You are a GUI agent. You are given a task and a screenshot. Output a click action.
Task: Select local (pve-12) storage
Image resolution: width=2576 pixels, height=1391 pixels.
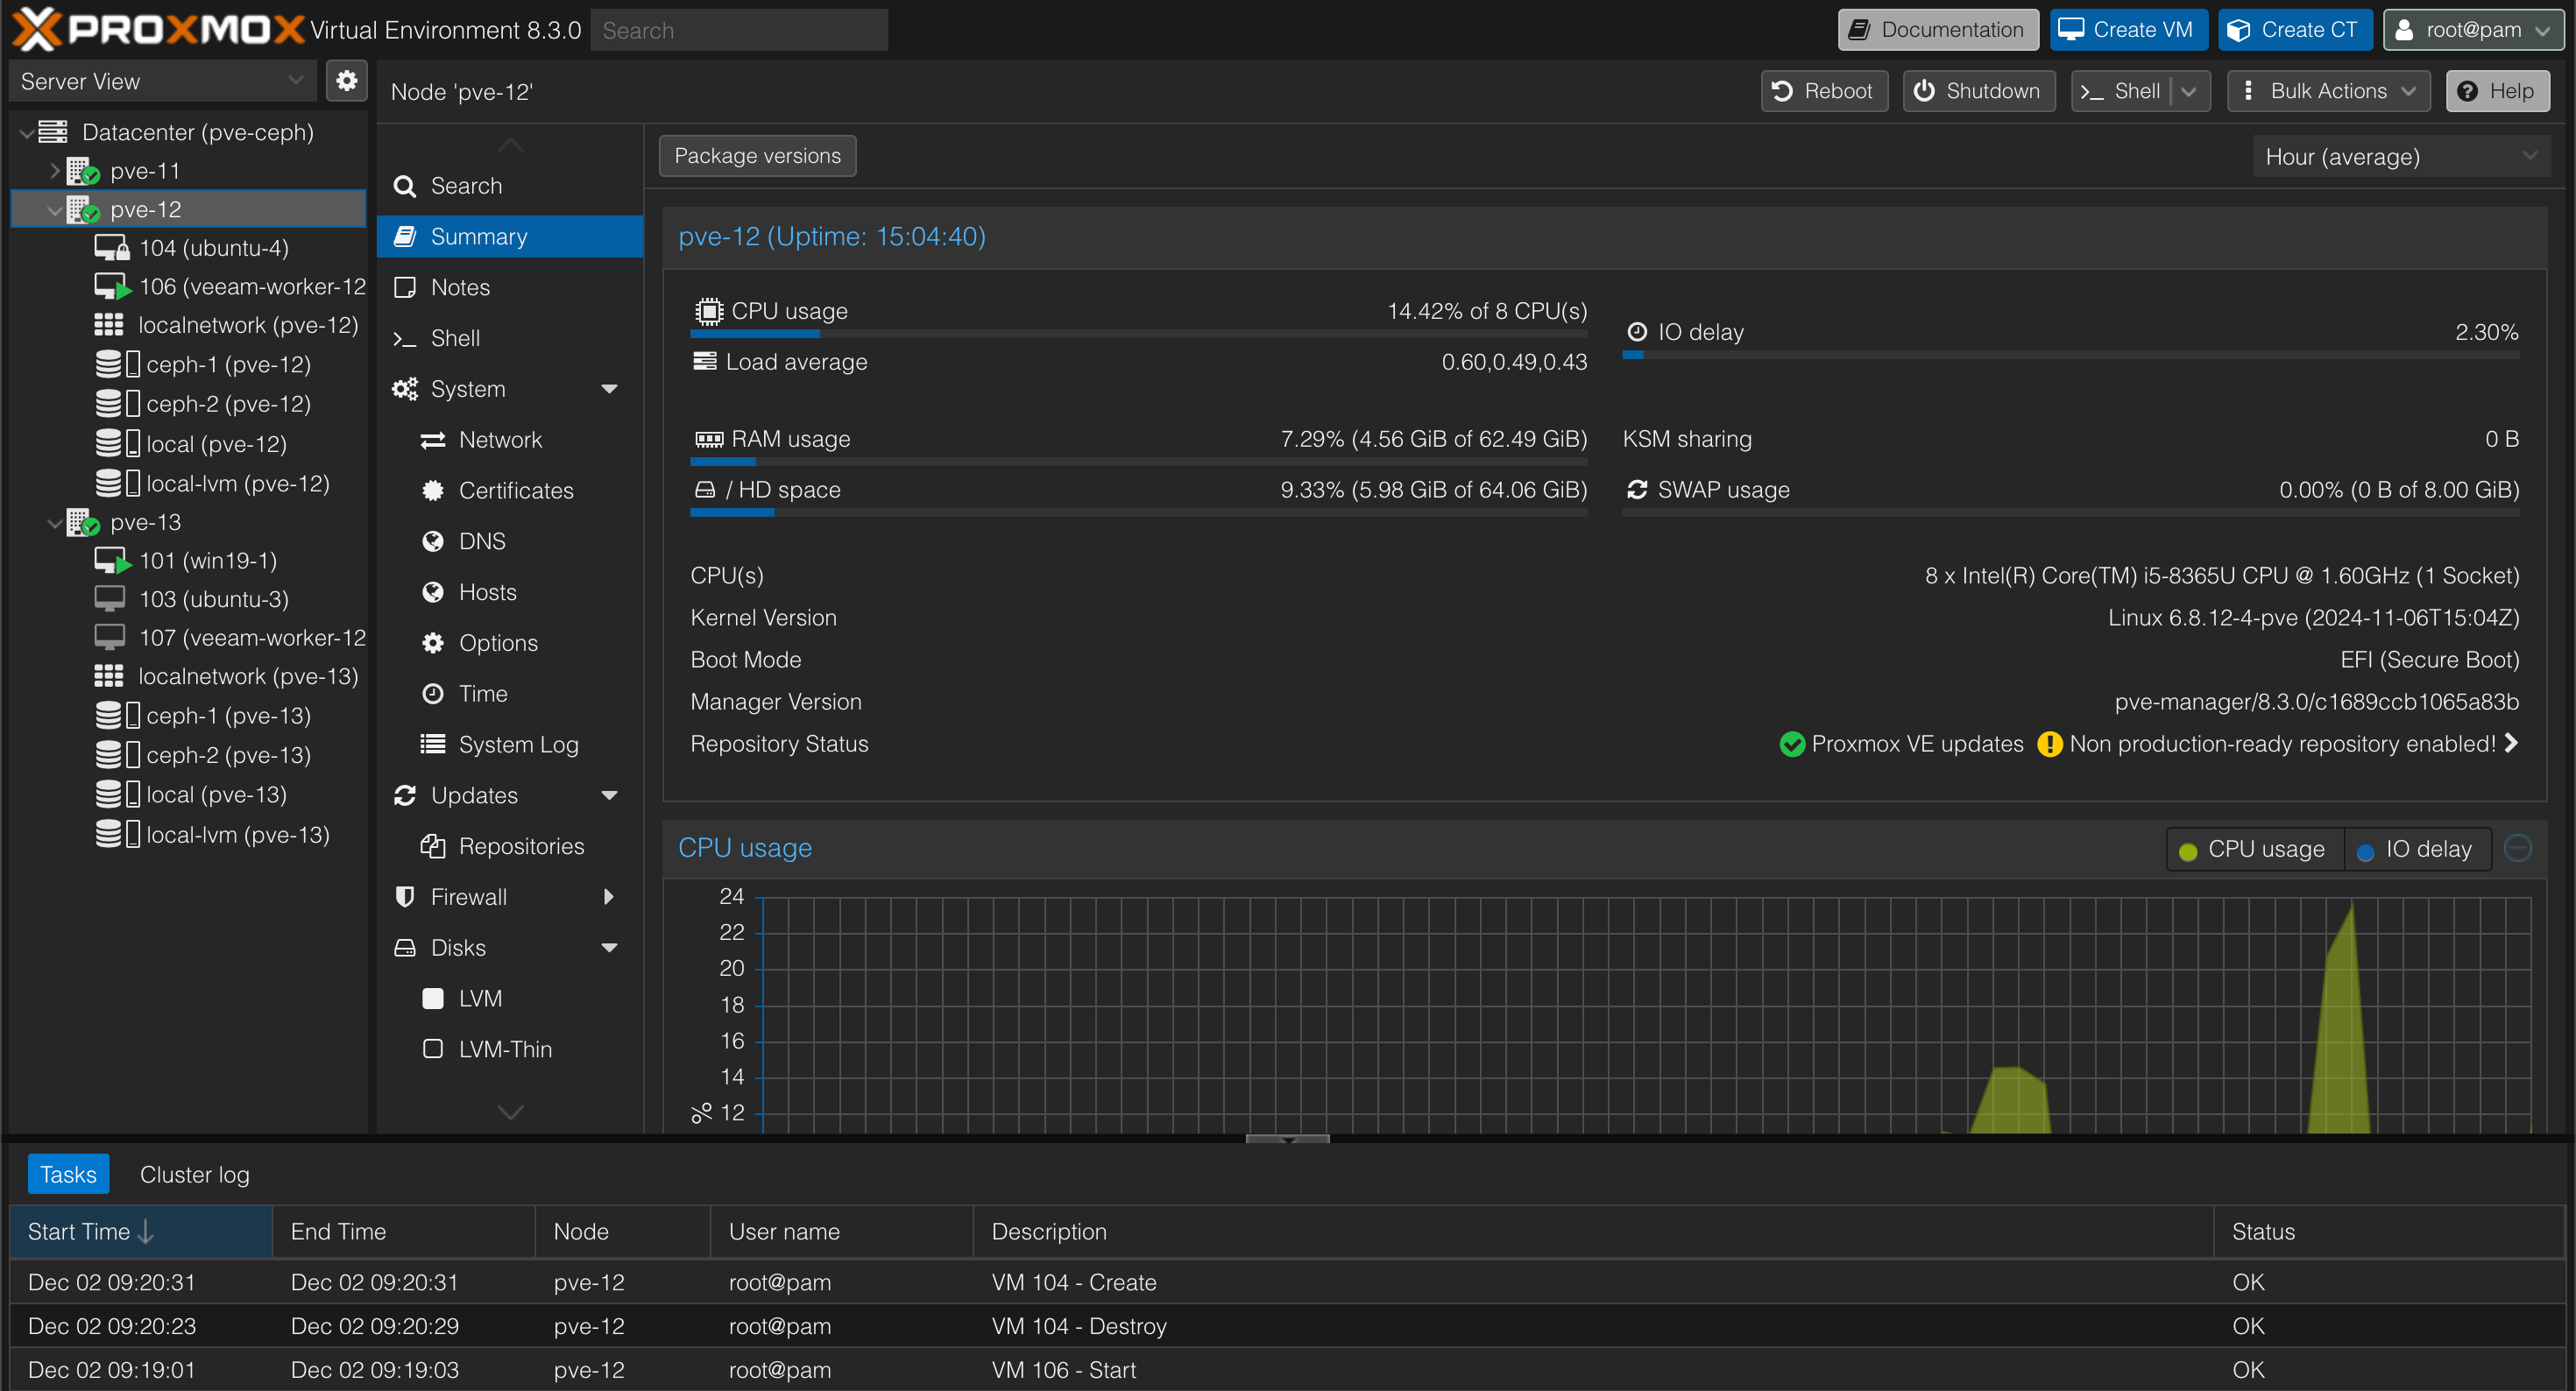tap(191, 444)
